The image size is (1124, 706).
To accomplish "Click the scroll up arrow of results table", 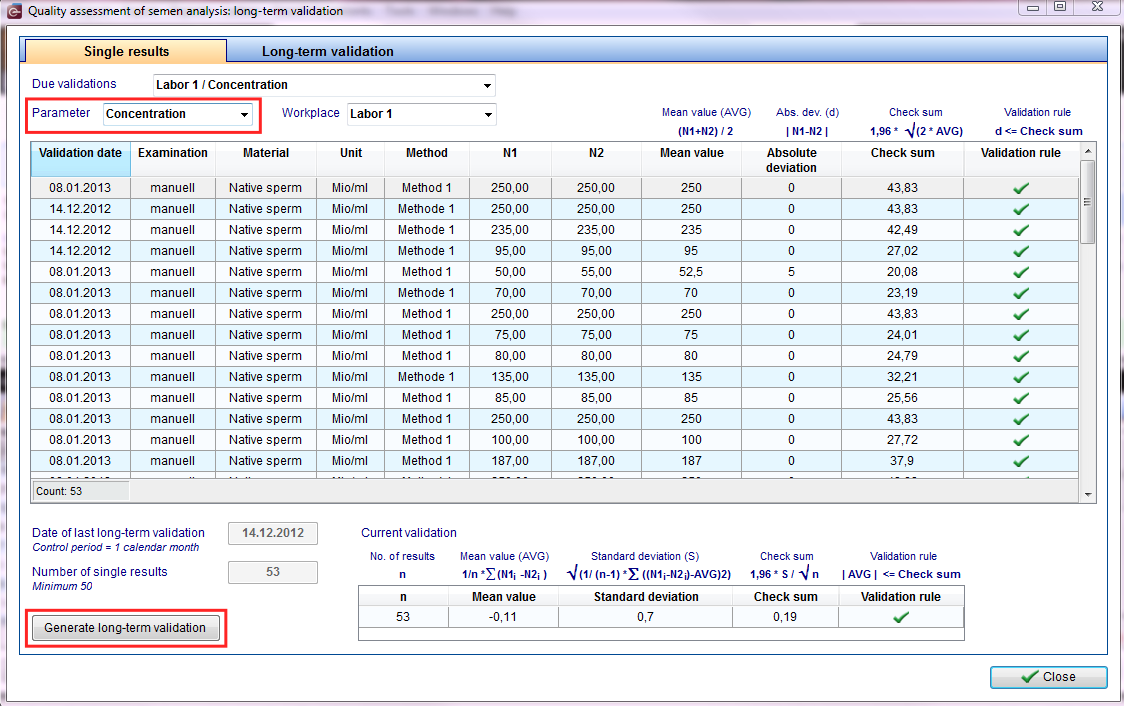I will [1087, 151].
